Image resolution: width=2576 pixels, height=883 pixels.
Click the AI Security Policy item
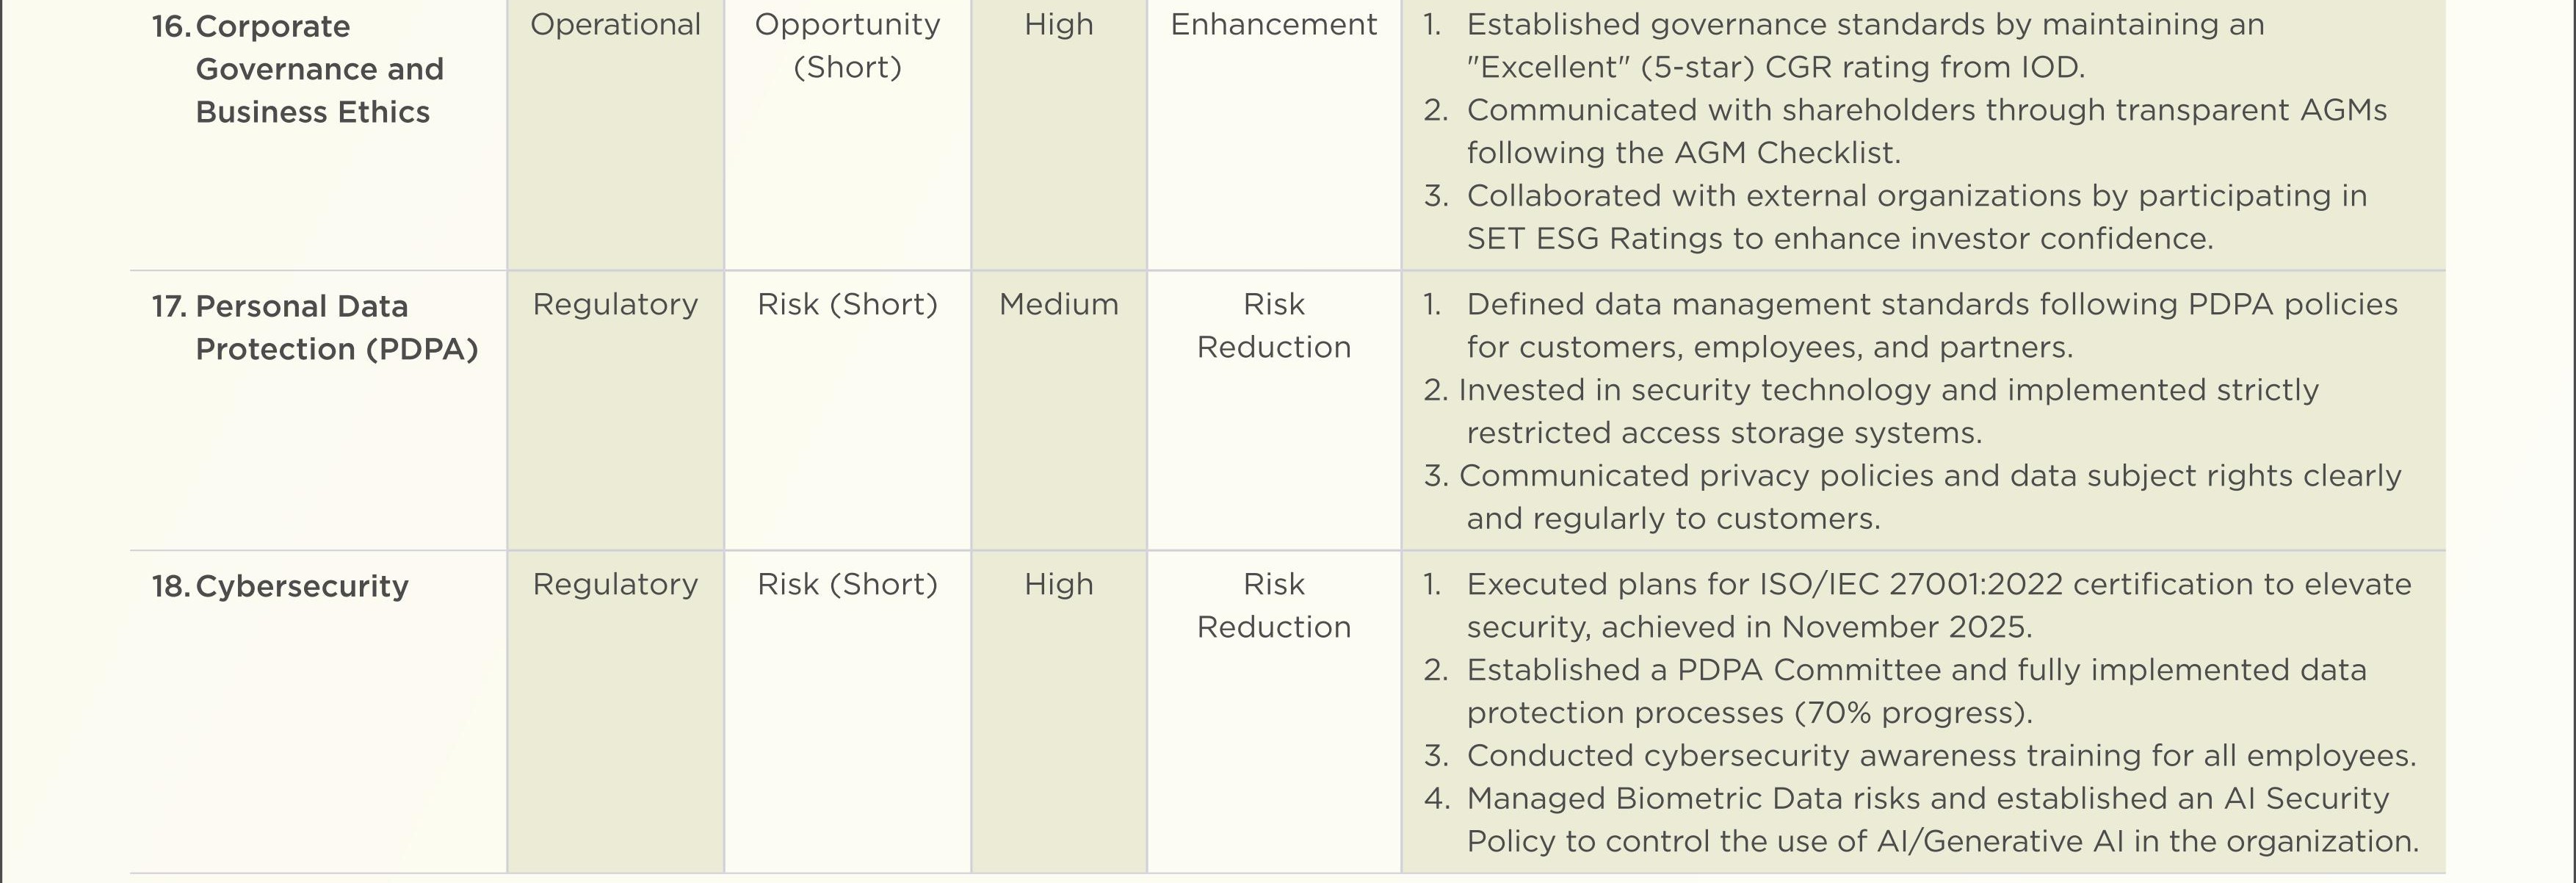click(x=1921, y=820)
